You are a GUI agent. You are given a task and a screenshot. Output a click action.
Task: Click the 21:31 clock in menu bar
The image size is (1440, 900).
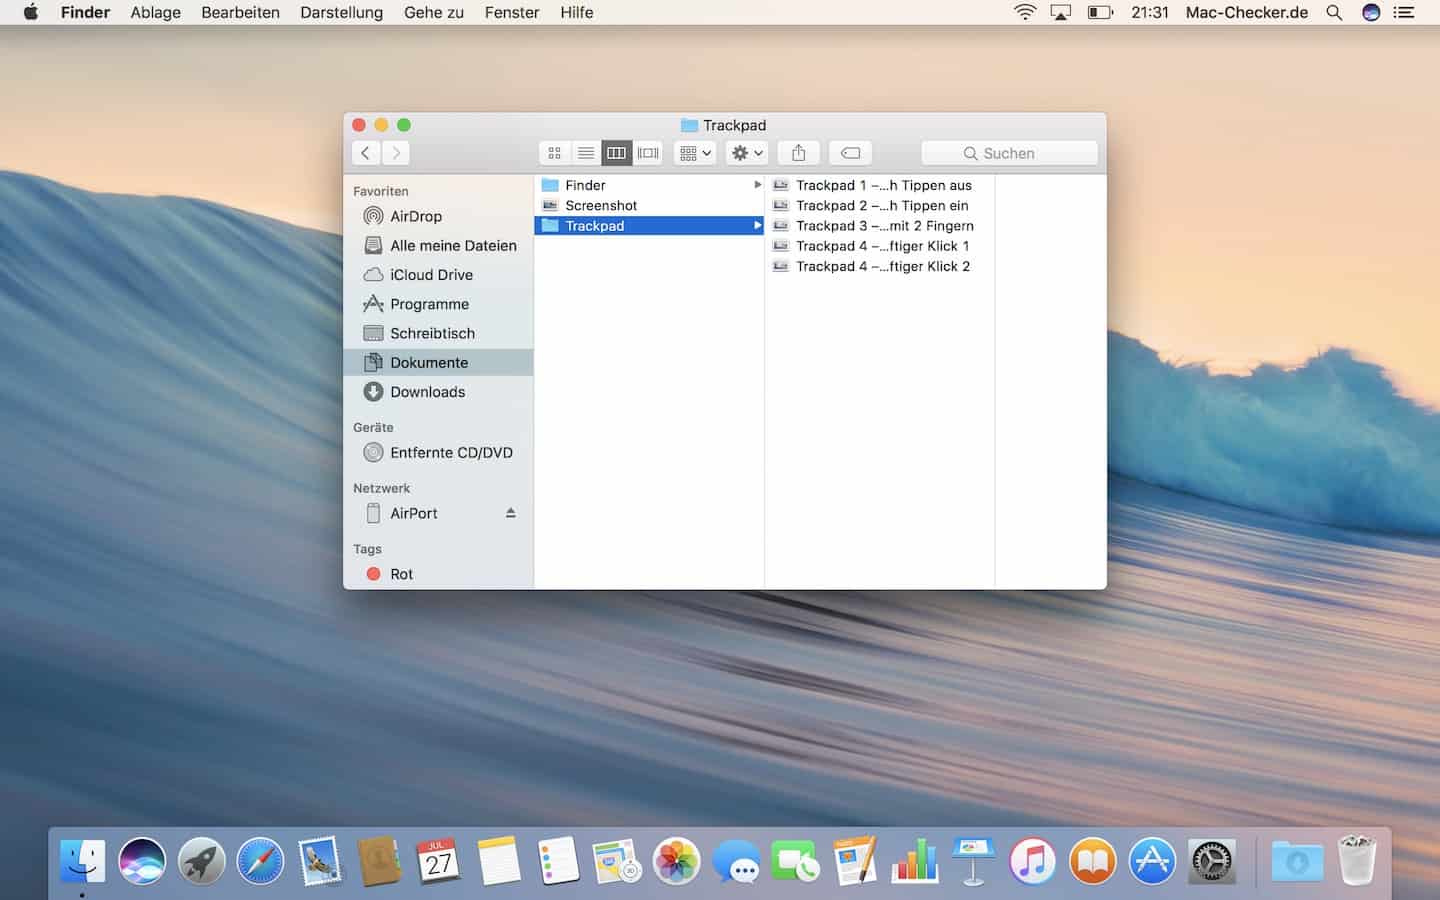point(1150,12)
